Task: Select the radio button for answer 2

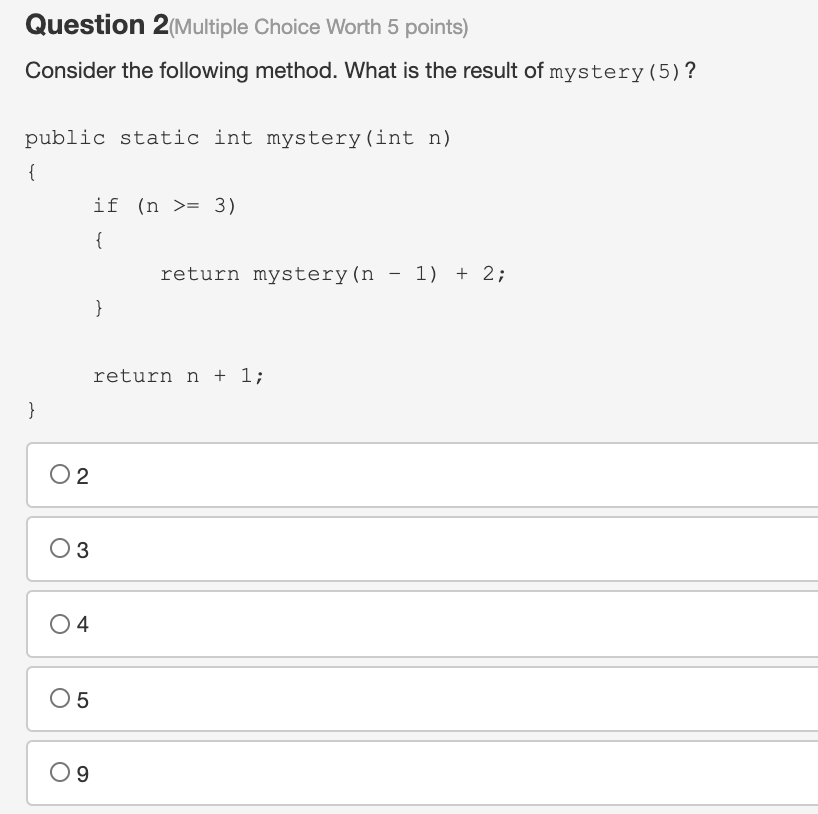Action: tap(57, 475)
